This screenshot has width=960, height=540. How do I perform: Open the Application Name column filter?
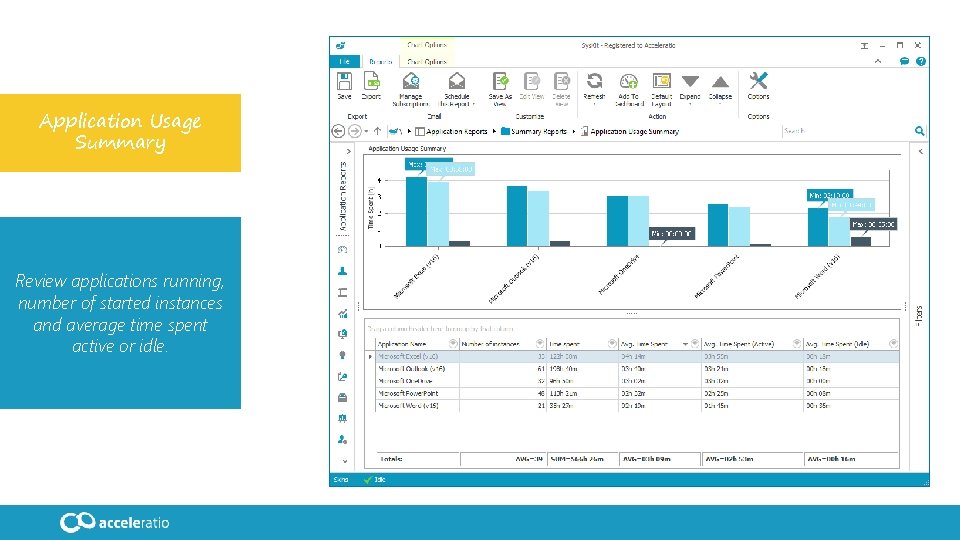coord(453,343)
